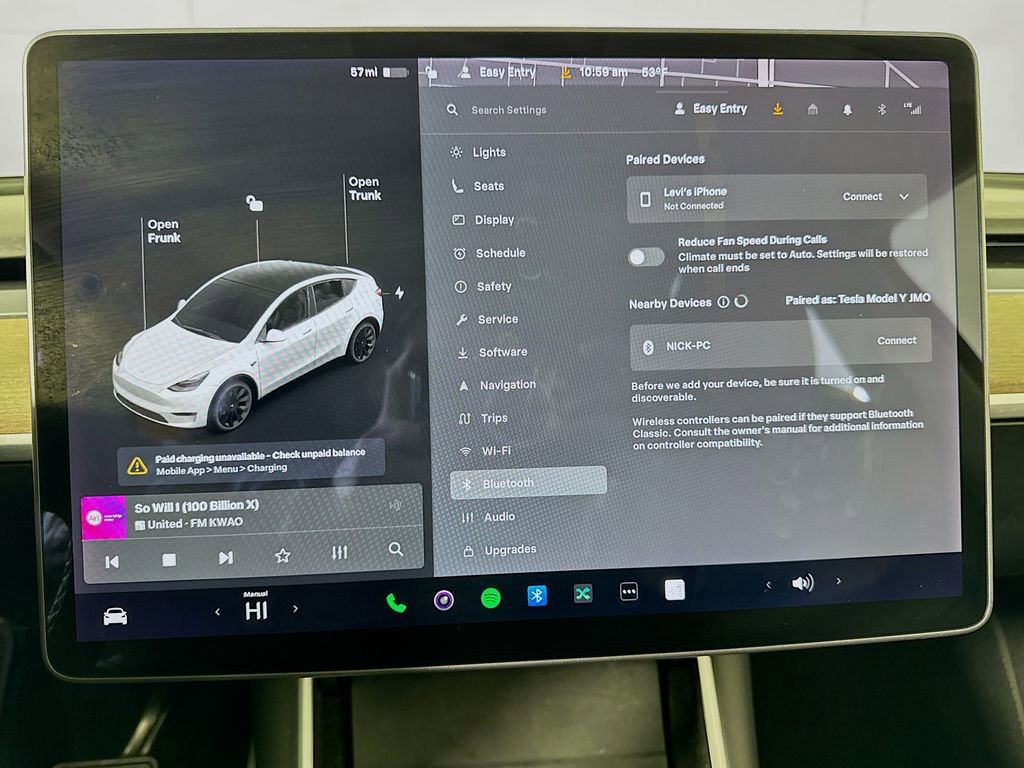Toggle Reduce Fan Speed During Calls
The width and height of the screenshot is (1024, 768).
(x=646, y=257)
